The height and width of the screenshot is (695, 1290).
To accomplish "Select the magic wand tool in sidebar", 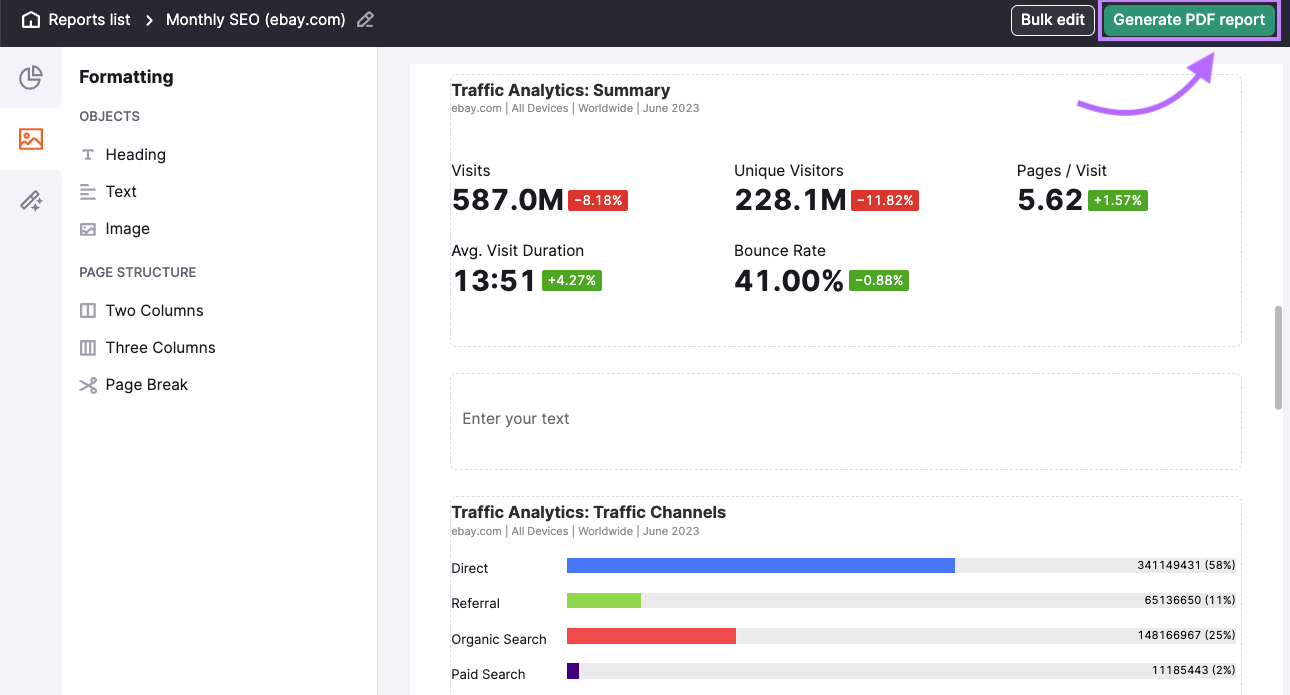I will (31, 200).
